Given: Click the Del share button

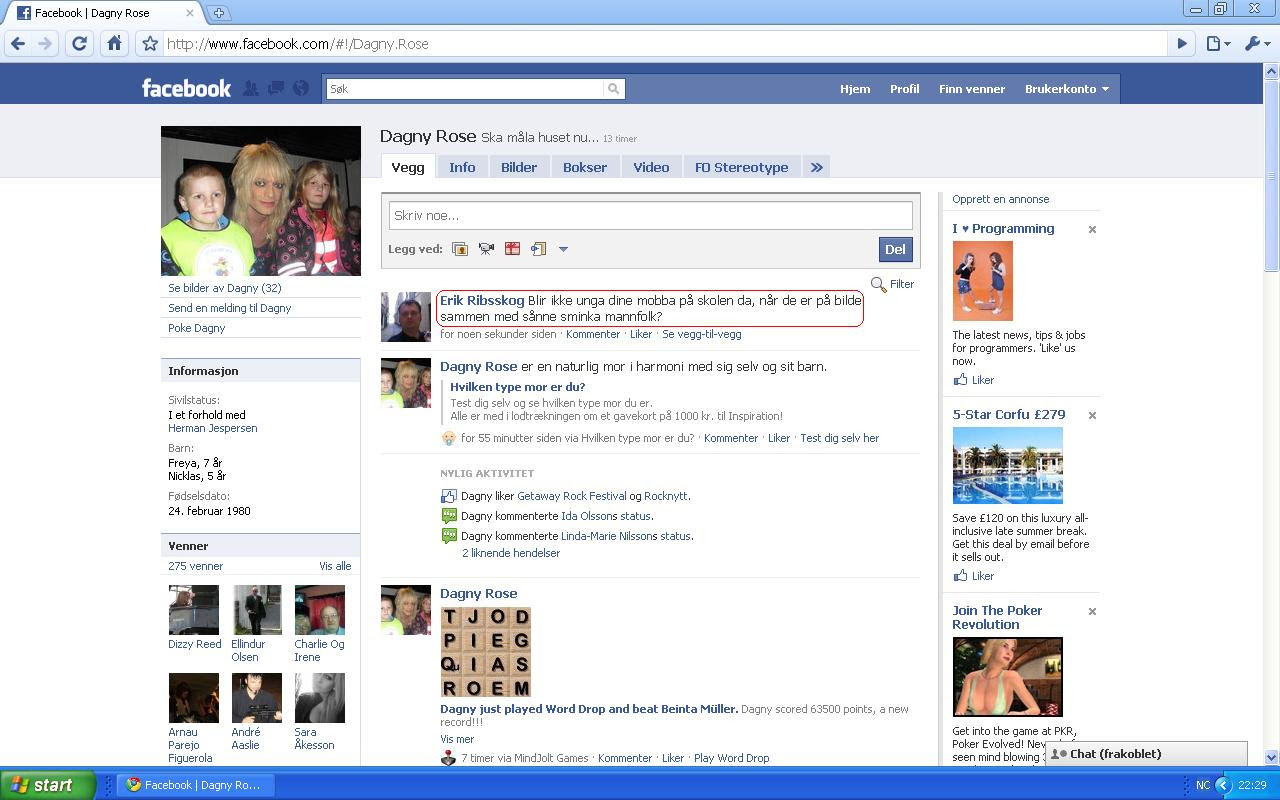Looking at the screenshot, I should click(895, 250).
